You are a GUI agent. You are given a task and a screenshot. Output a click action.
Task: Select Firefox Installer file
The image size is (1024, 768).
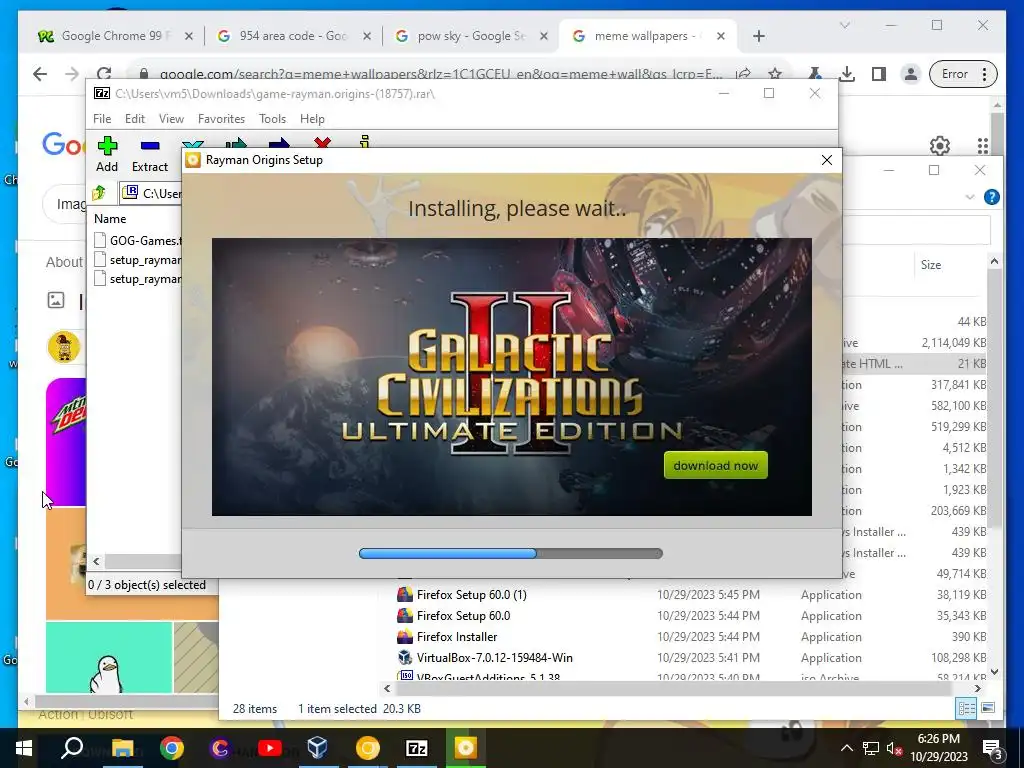(x=456, y=637)
